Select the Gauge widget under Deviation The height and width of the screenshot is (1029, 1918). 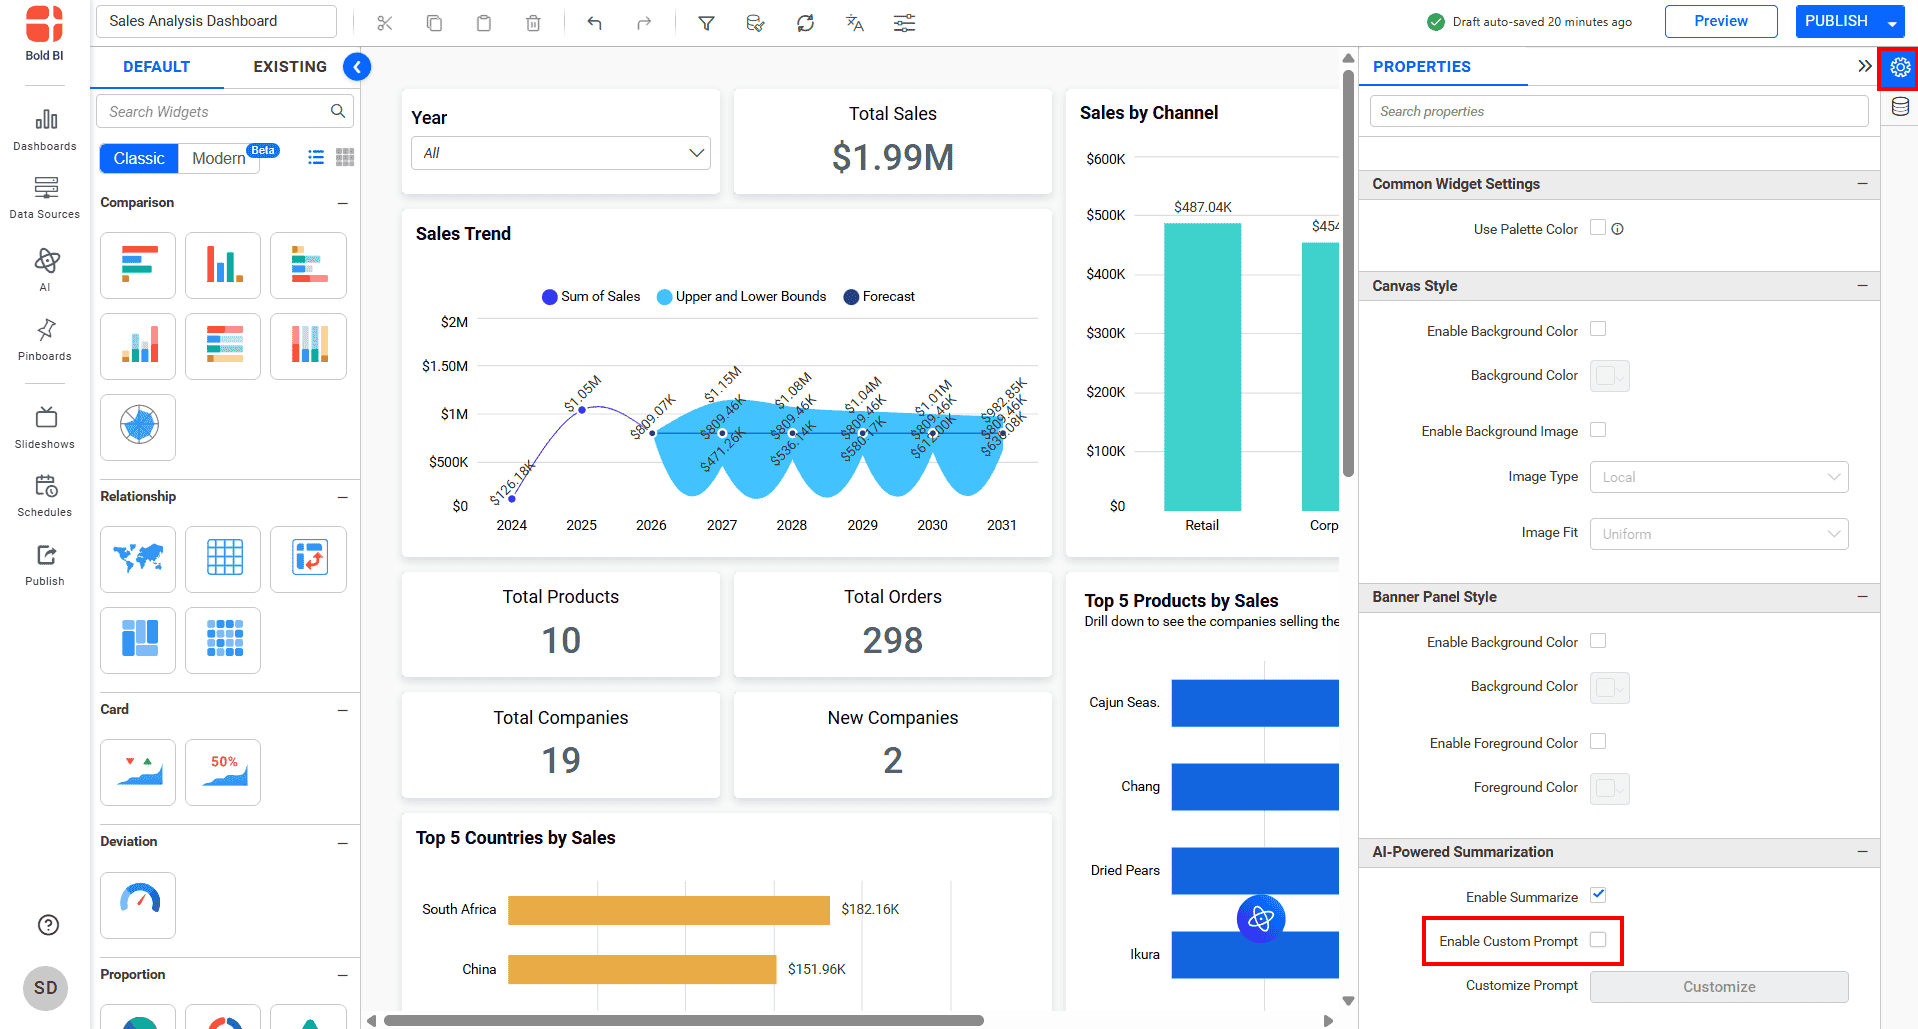pyautogui.click(x=139, y=905)
